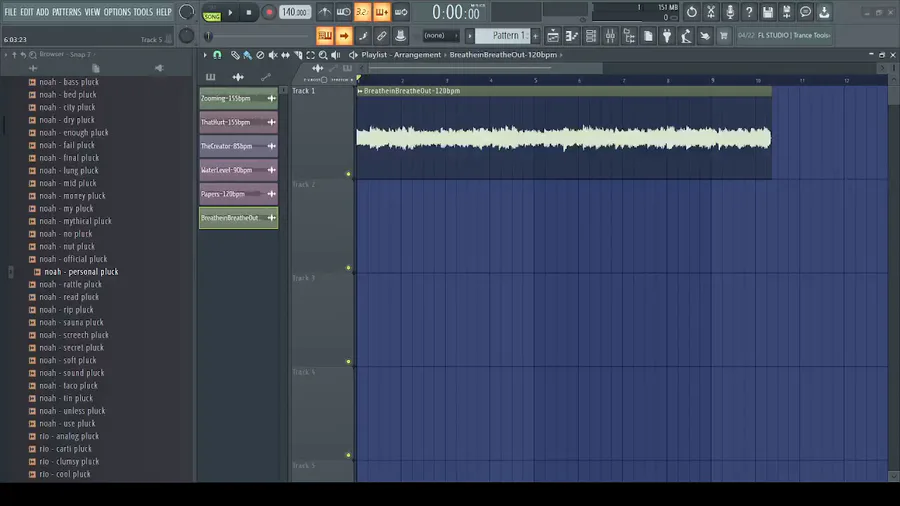Image resolution: width=900 pixels, height=506 pixels.
Task: Toggle playlist snap magnet icon
Action: point(217,55)
